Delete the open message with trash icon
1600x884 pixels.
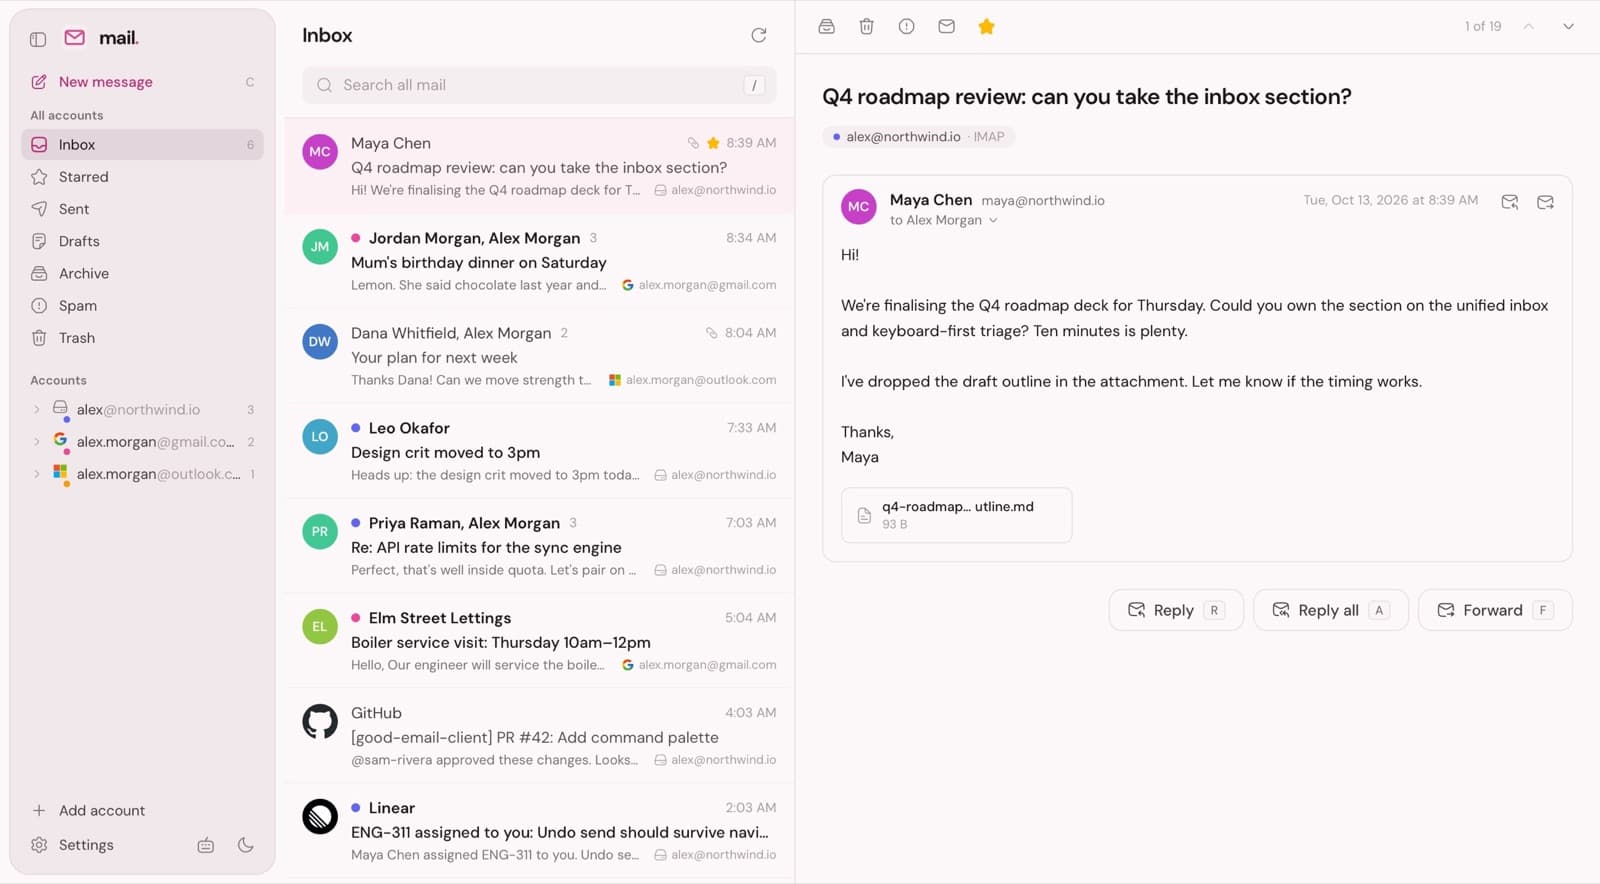point(866,26)
